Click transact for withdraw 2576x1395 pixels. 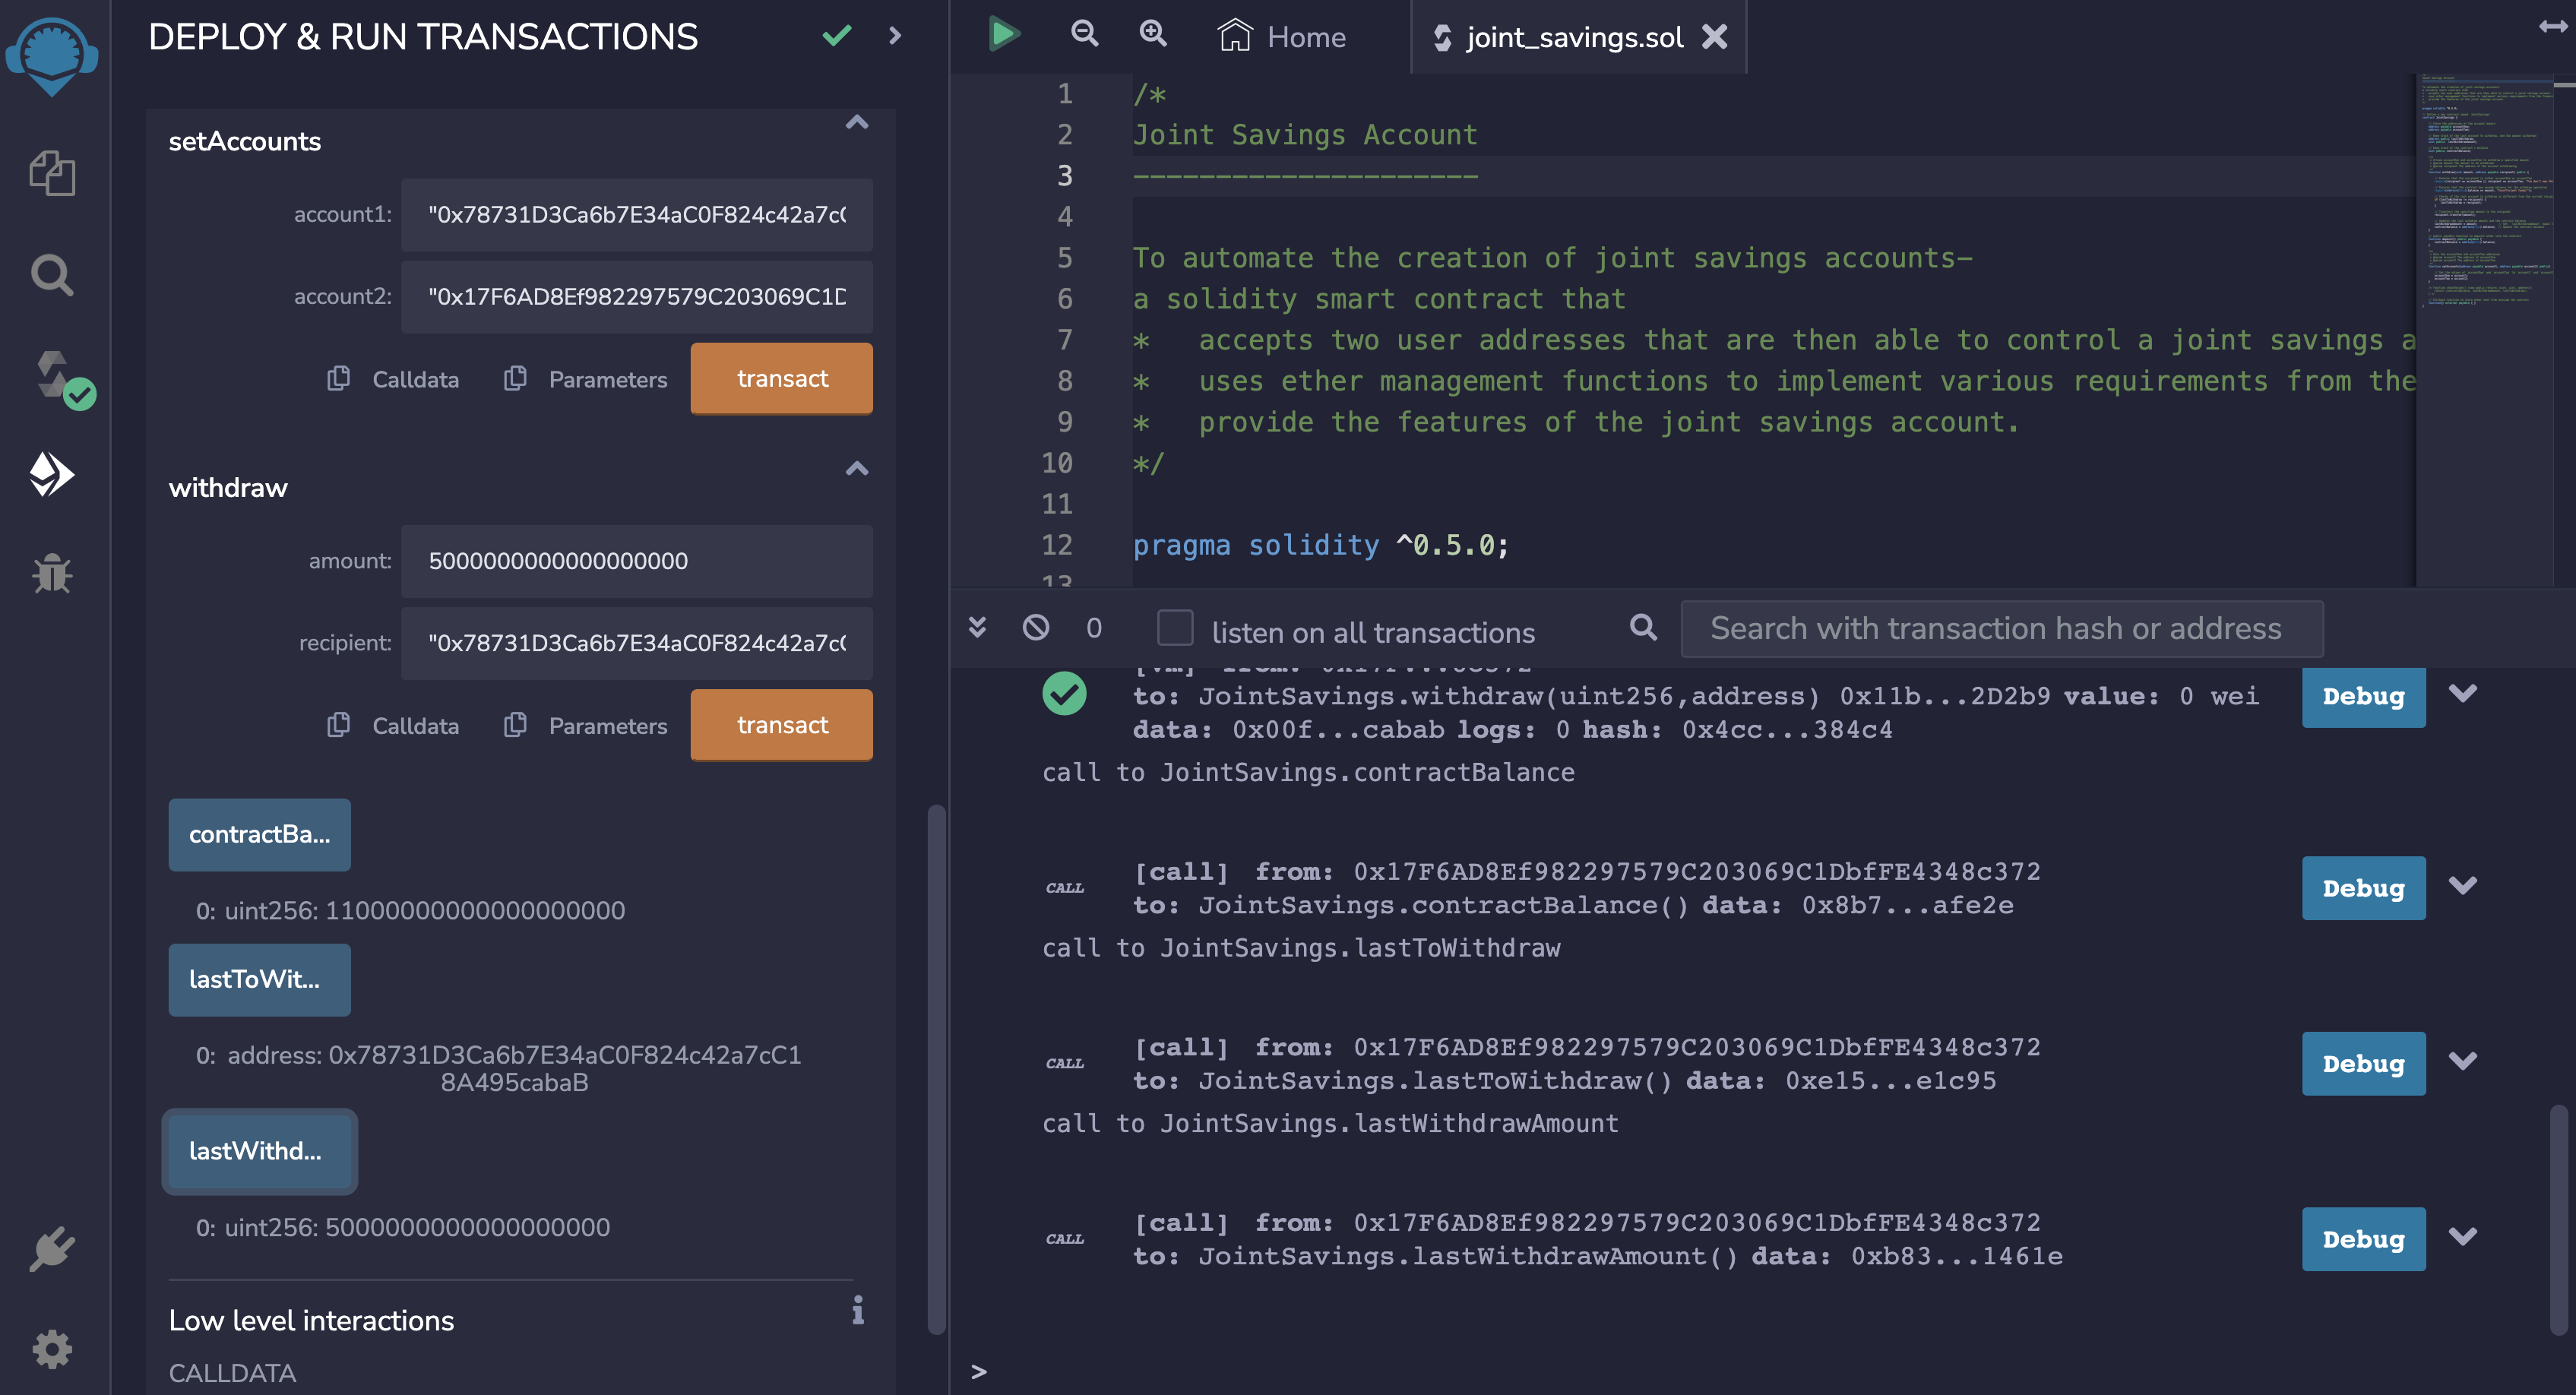(x=781, y=725)
